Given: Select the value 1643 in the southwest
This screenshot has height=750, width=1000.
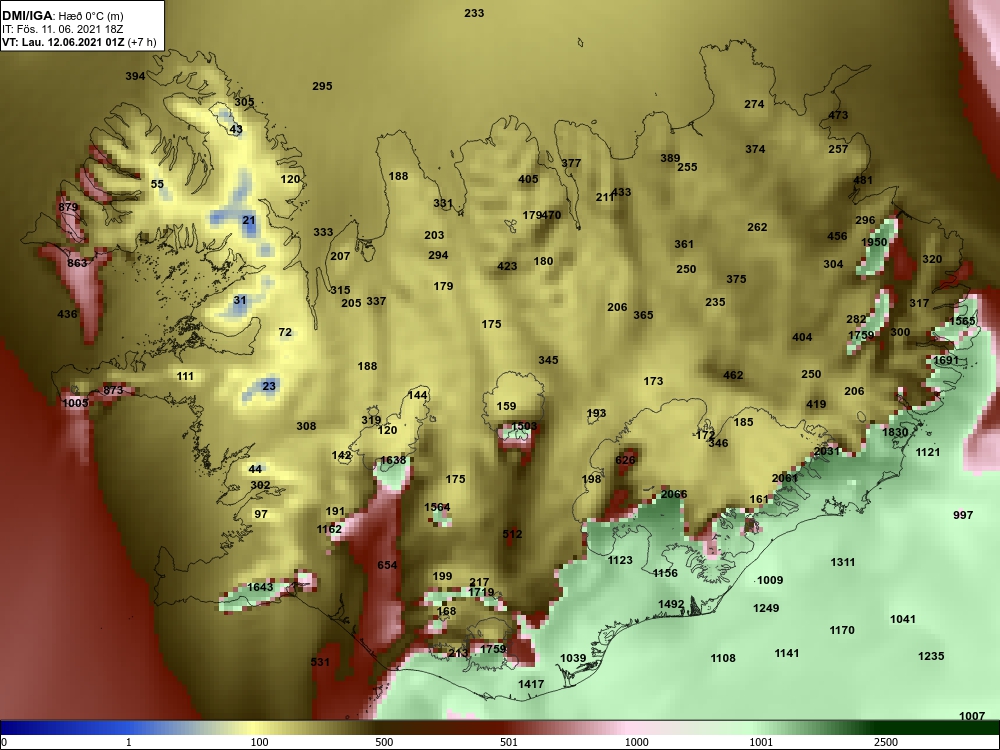Looking at the screenshot, I should point(260,587).
